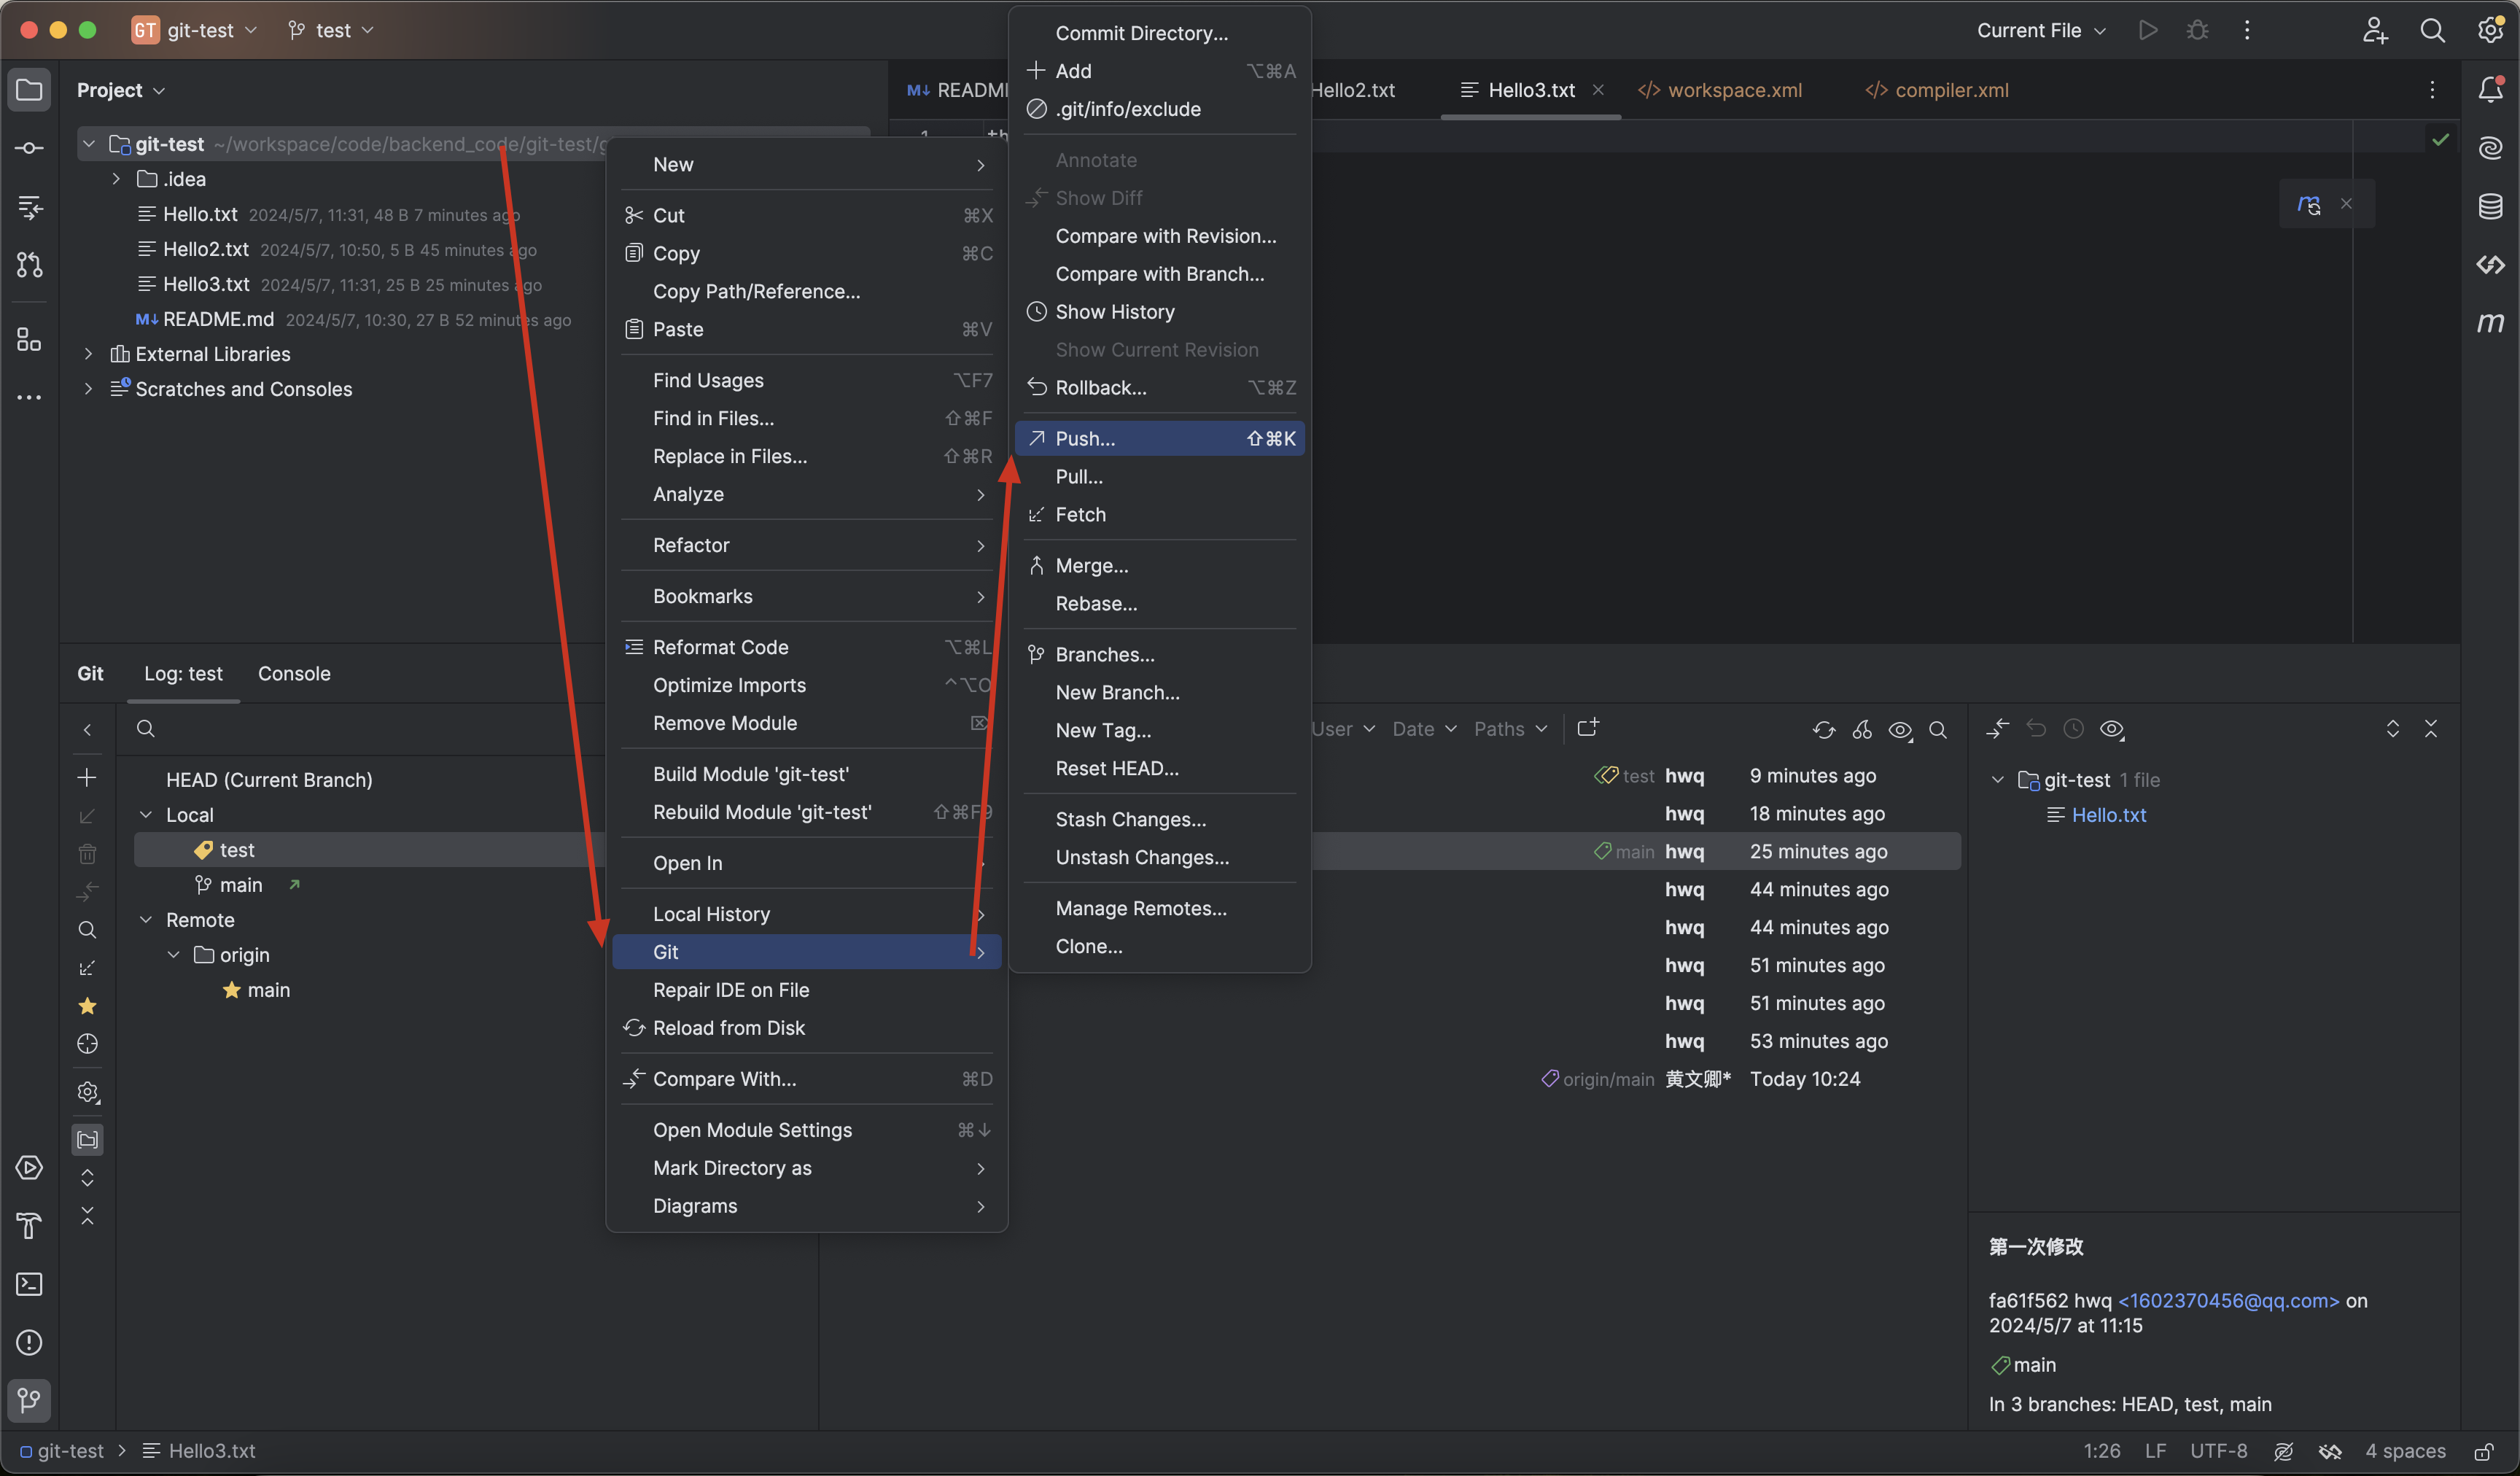Viewport: 2520px width, 1476px height.
Task: Select Show History in Git submenu
Action: click(x=1114, y=312)
